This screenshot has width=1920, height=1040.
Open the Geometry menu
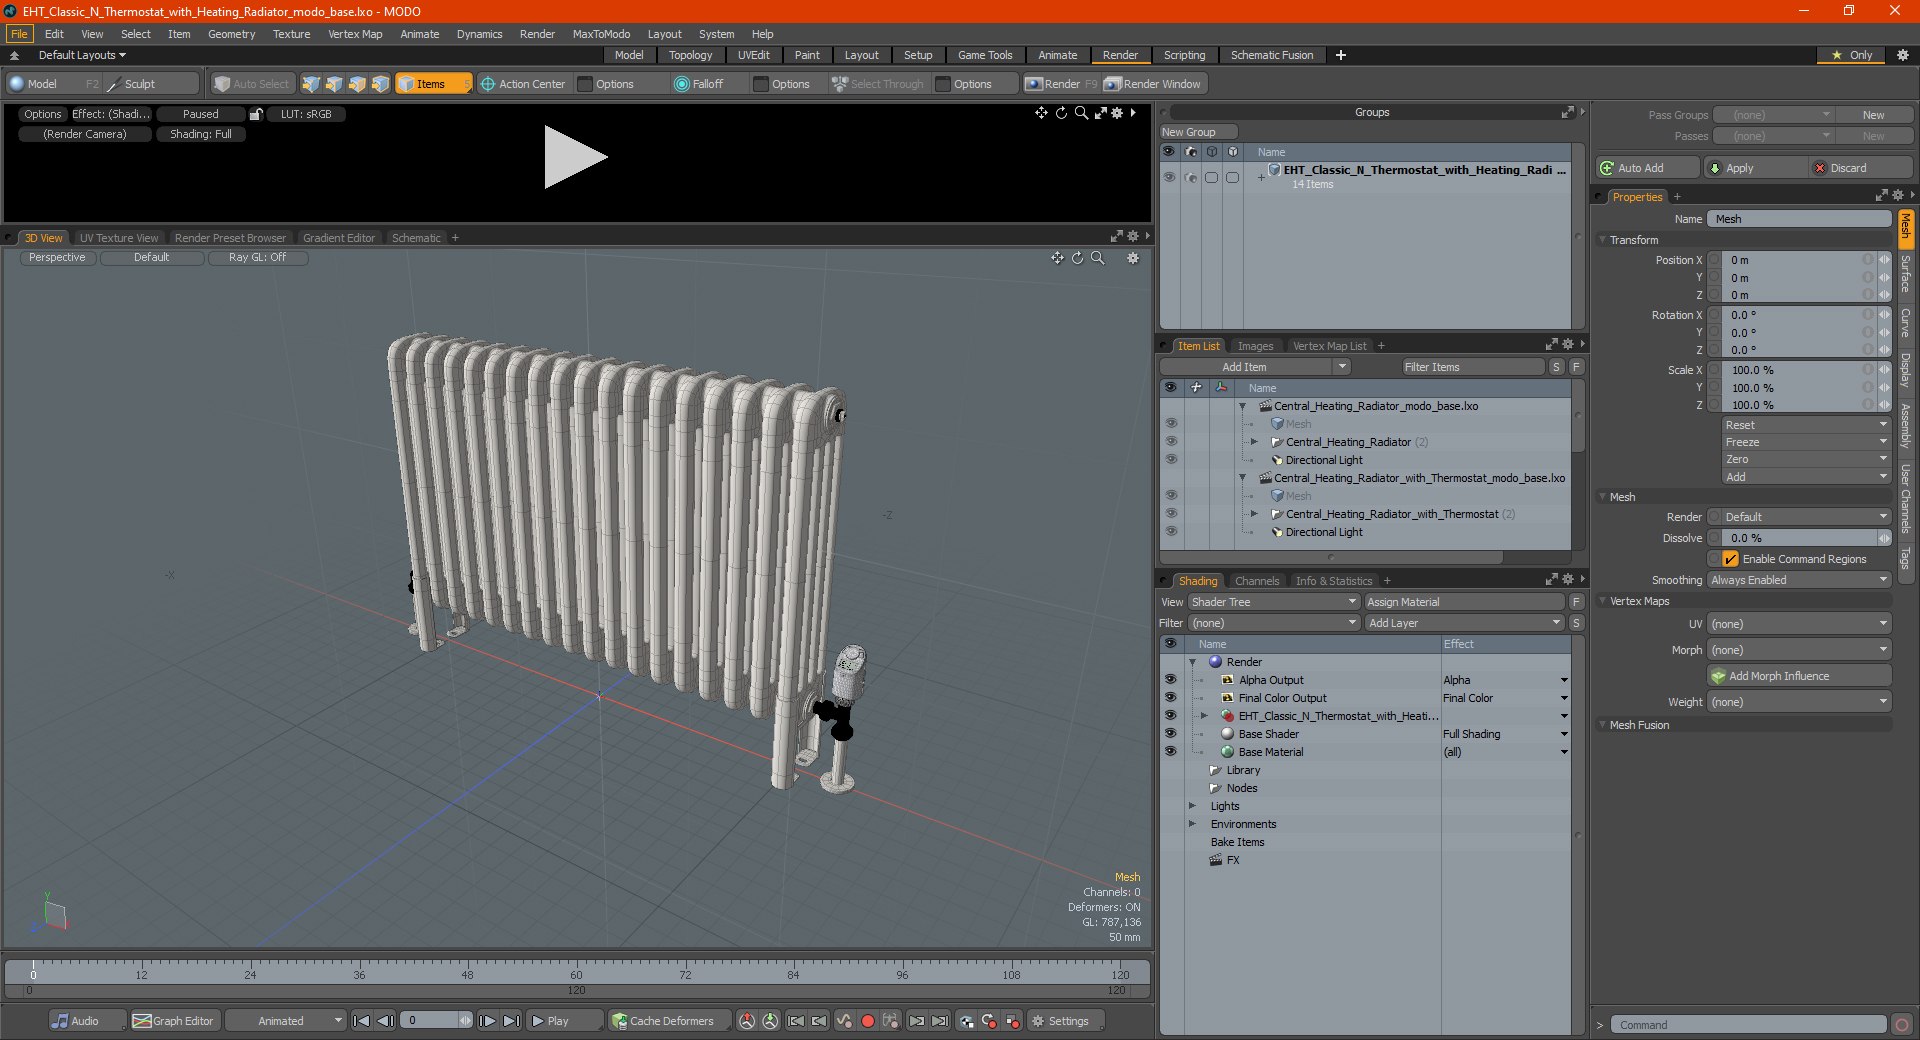[231, 34]
